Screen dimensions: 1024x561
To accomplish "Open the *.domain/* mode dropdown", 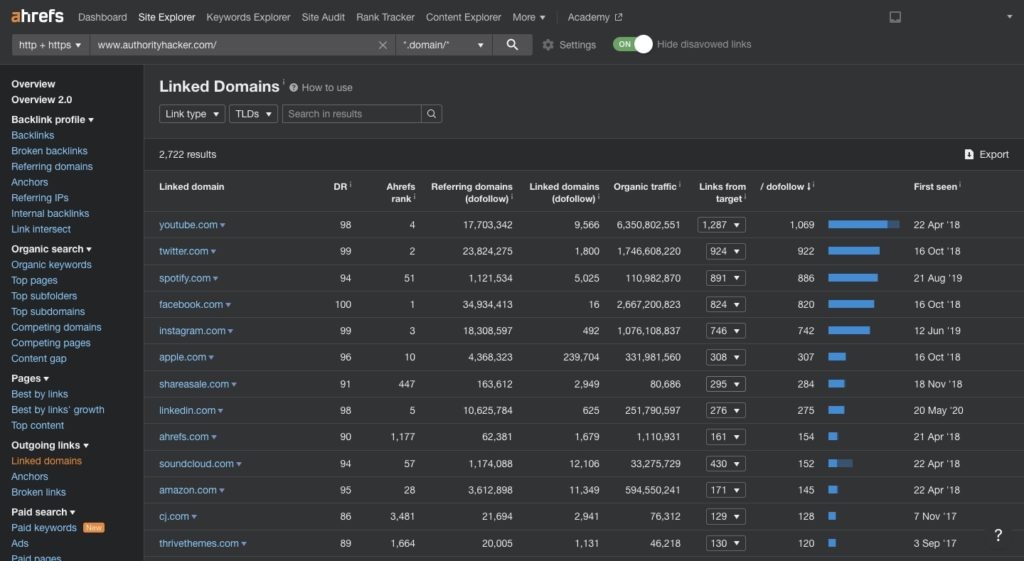I will click(444, 45).
